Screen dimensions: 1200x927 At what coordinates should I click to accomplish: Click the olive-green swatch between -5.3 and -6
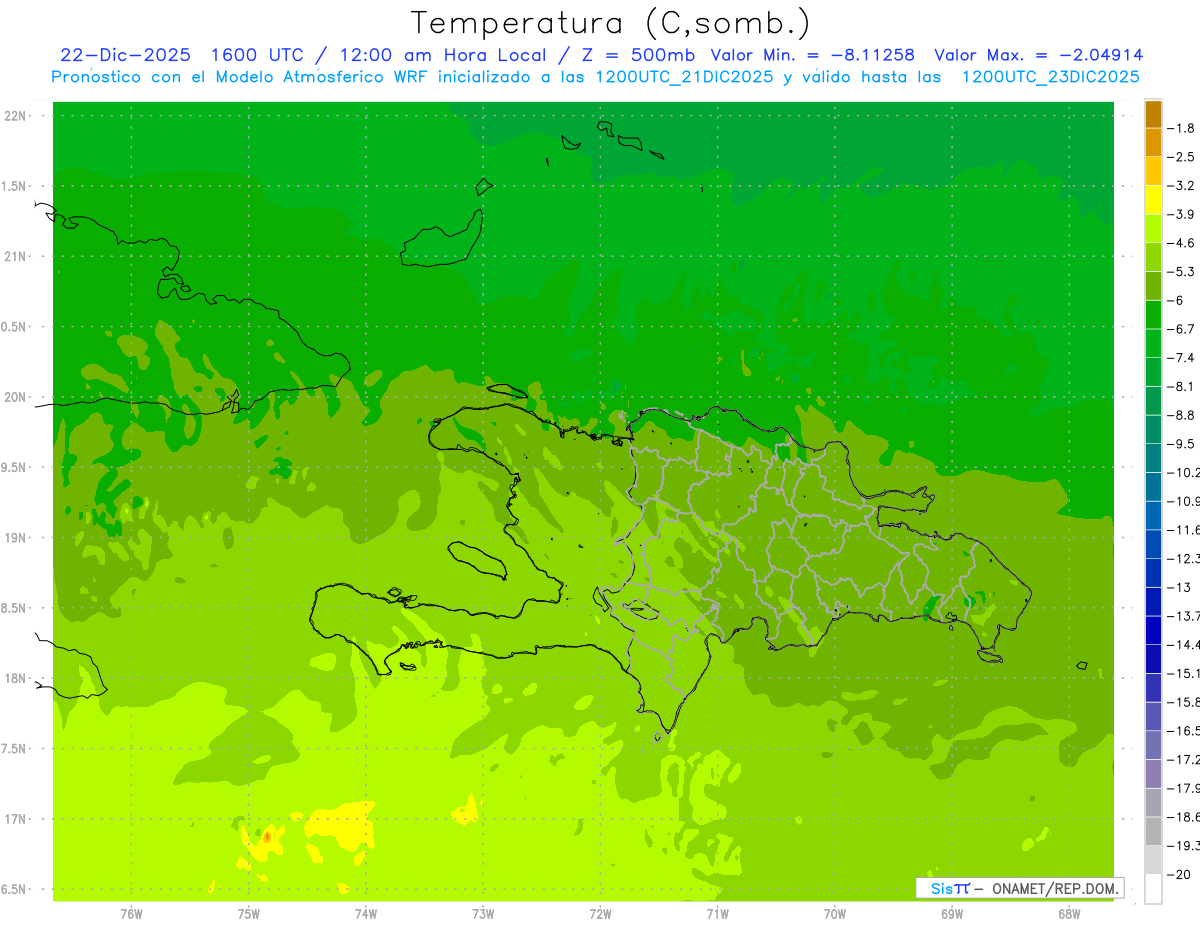click(1153, 286)
